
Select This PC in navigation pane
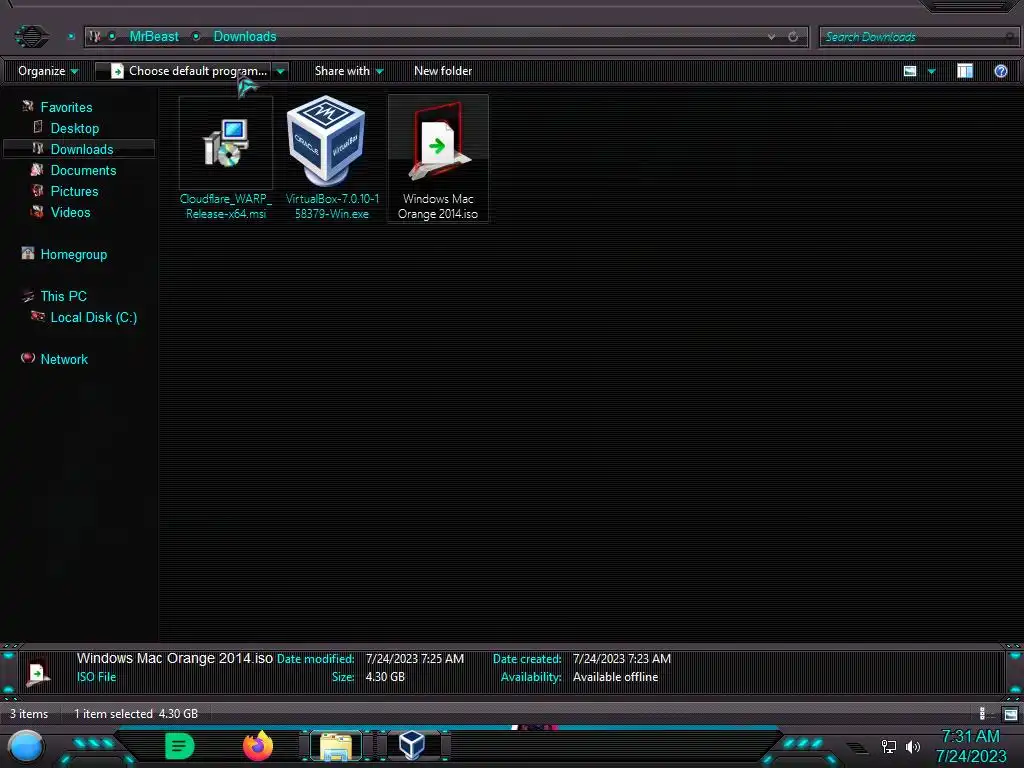[63, 296]
